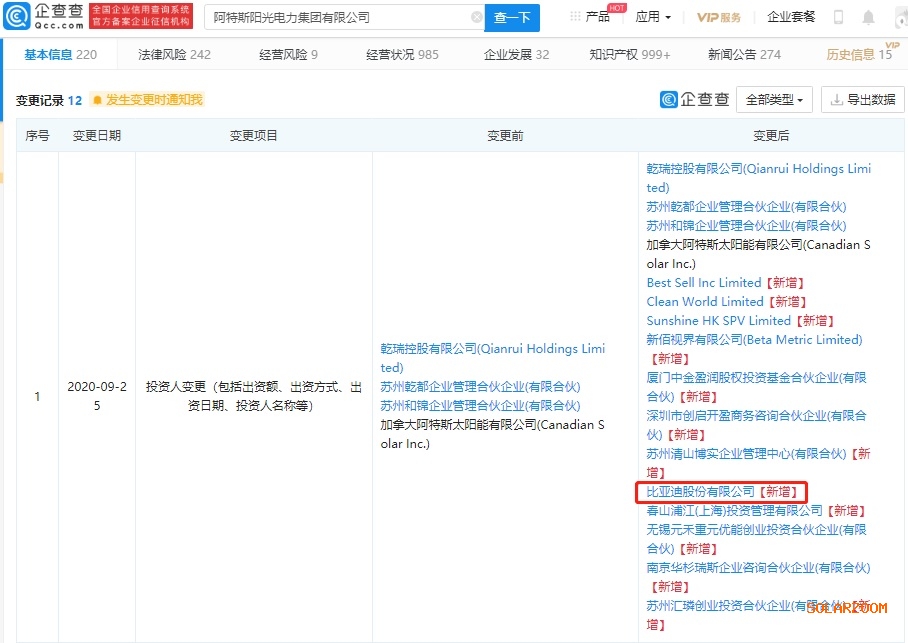Open Clean World Limited link
Screen dimensions: 908x643
coord(705,302)
